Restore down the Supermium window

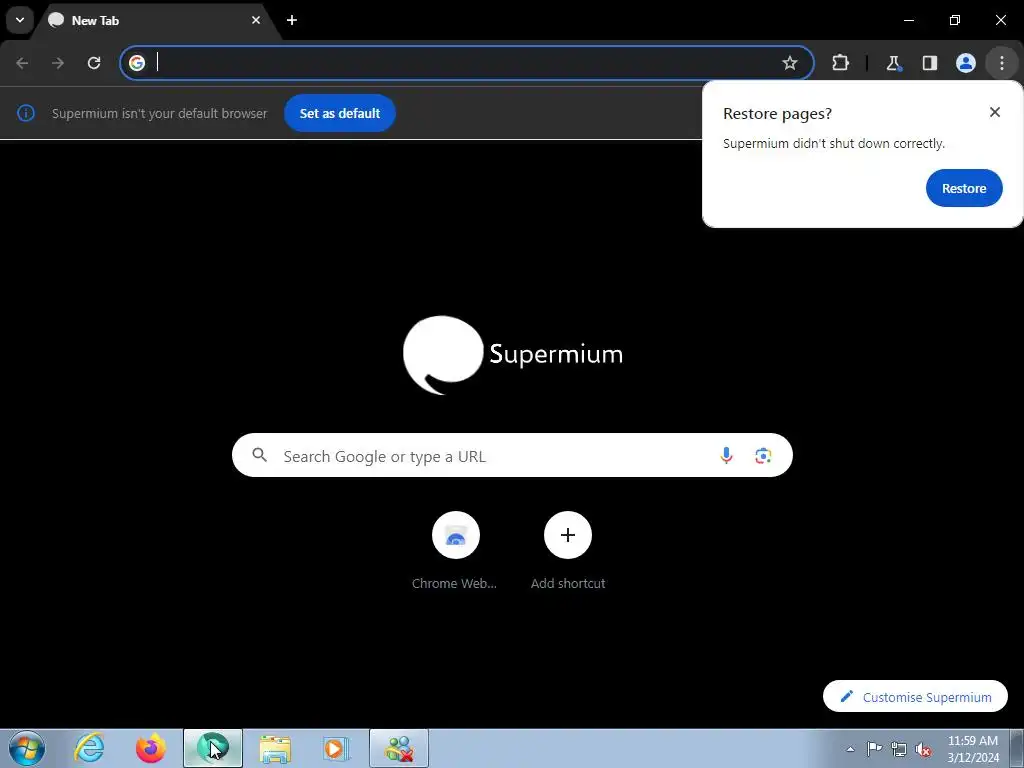tap(955, 20)
